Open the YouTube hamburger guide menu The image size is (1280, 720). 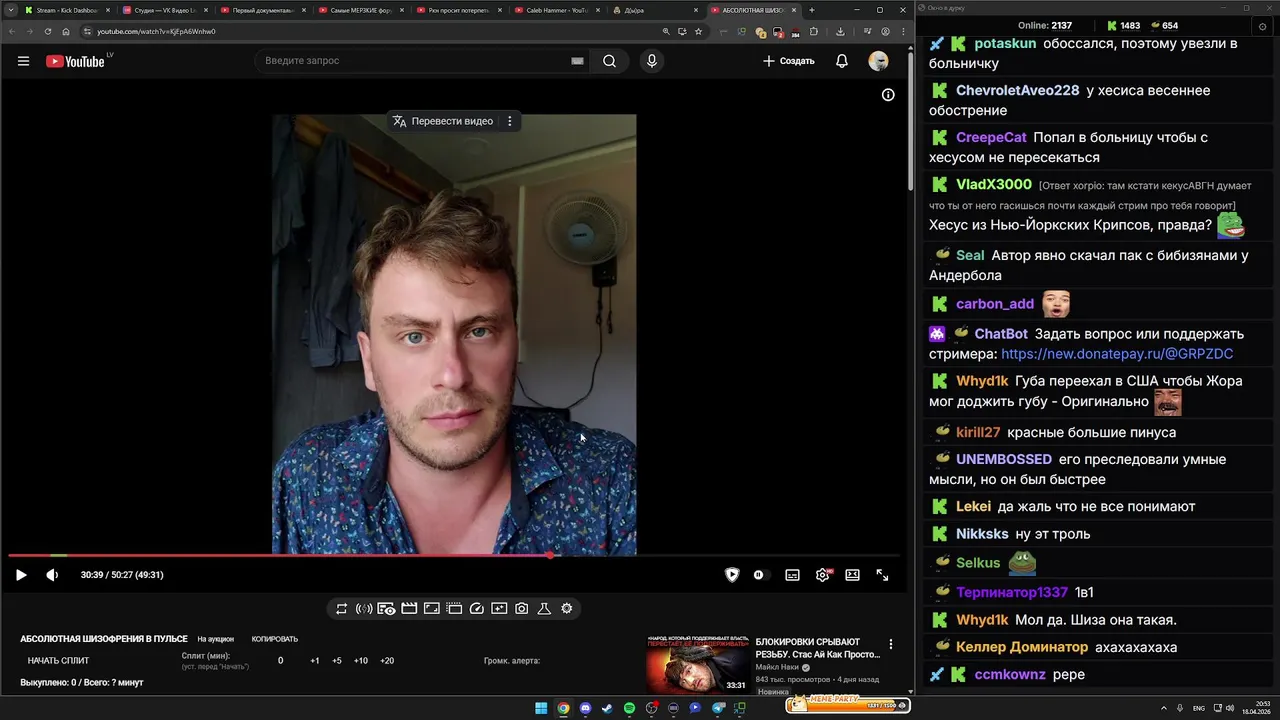(23, 61)
